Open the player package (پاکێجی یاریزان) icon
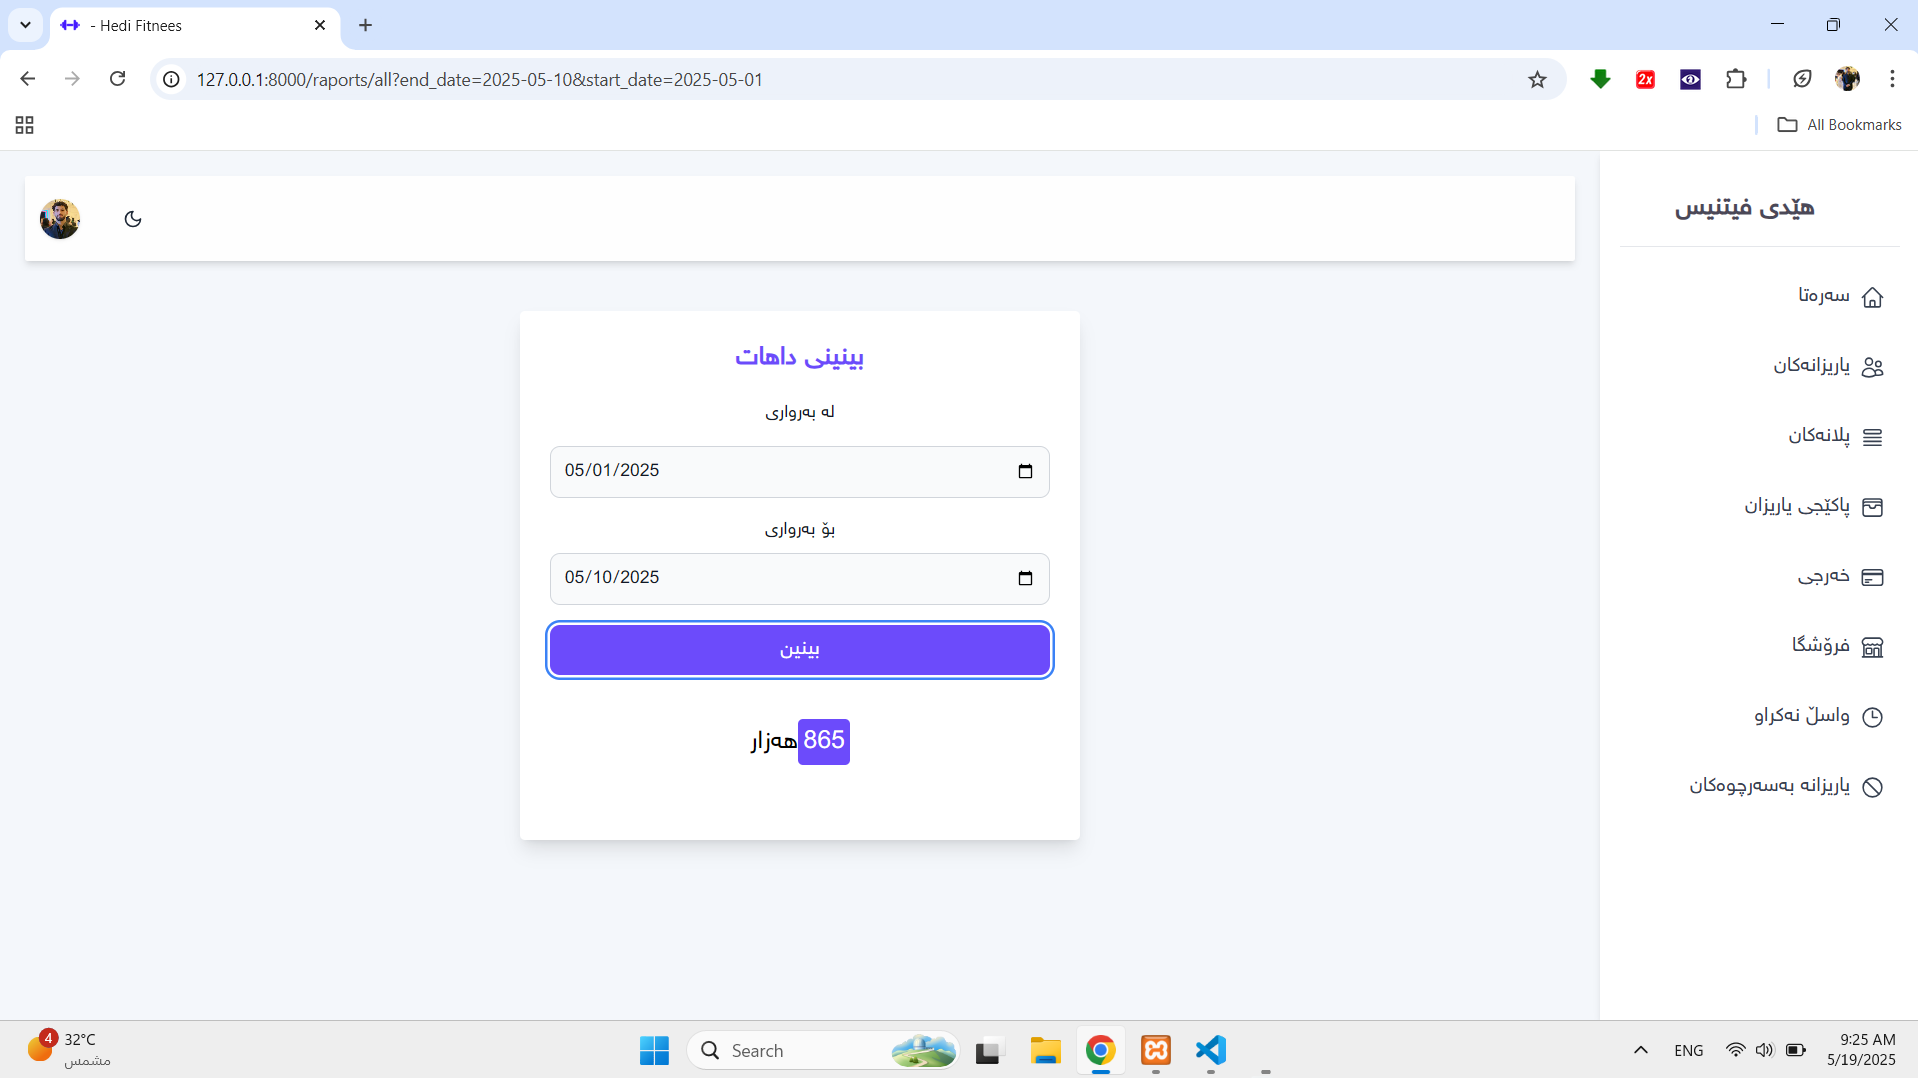The width and height of the screenshot is (1918, 1078). [x=1872, y=507]
